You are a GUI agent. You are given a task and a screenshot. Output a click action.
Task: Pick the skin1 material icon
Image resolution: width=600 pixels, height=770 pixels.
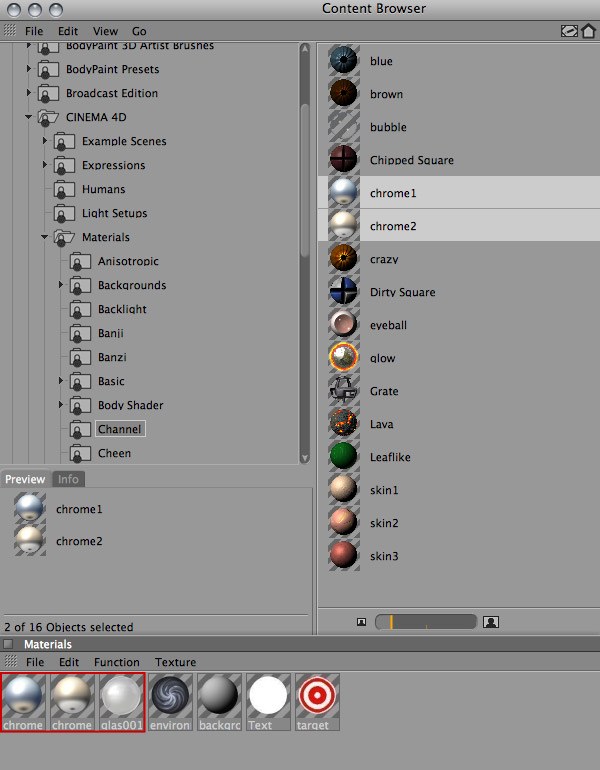pos(344,489)
